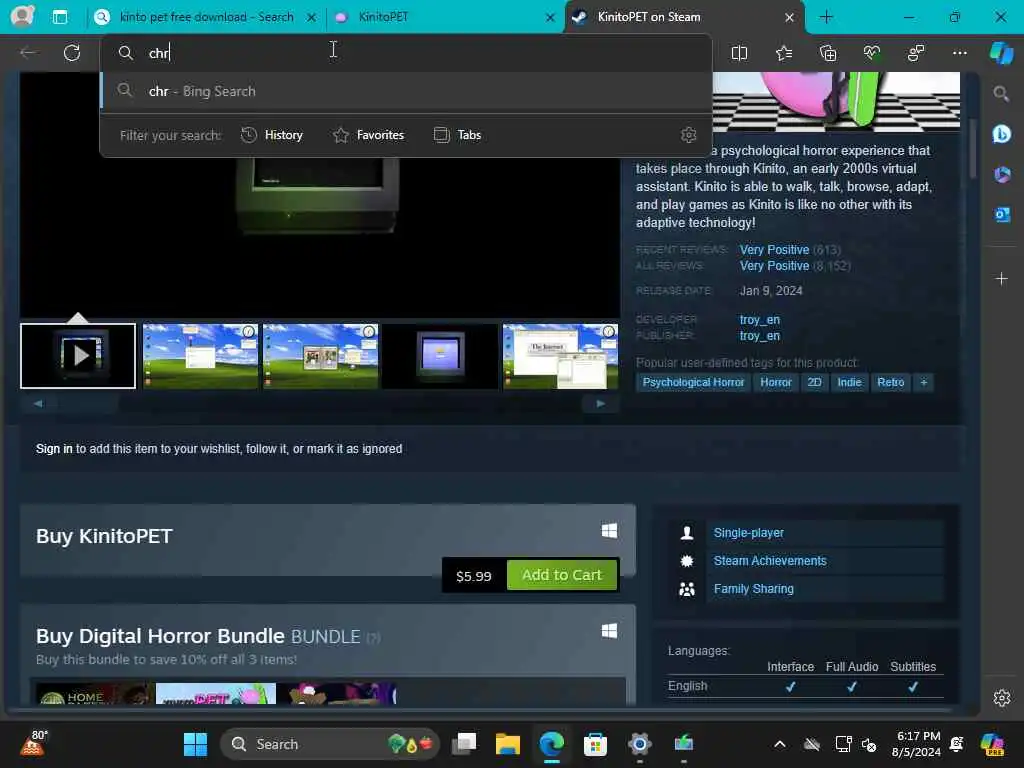This screenshot has height=768, width=1024.
Task: Open the weather widget showing 80°
Action: click(34, 743)
